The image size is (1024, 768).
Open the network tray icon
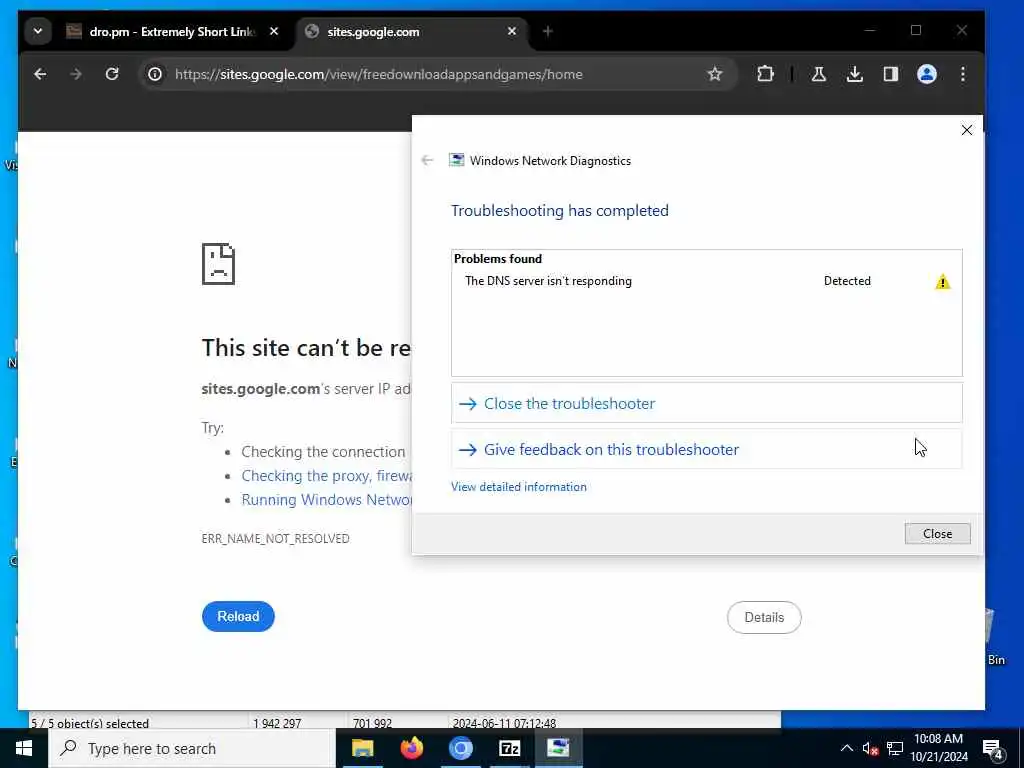(895, 748)
